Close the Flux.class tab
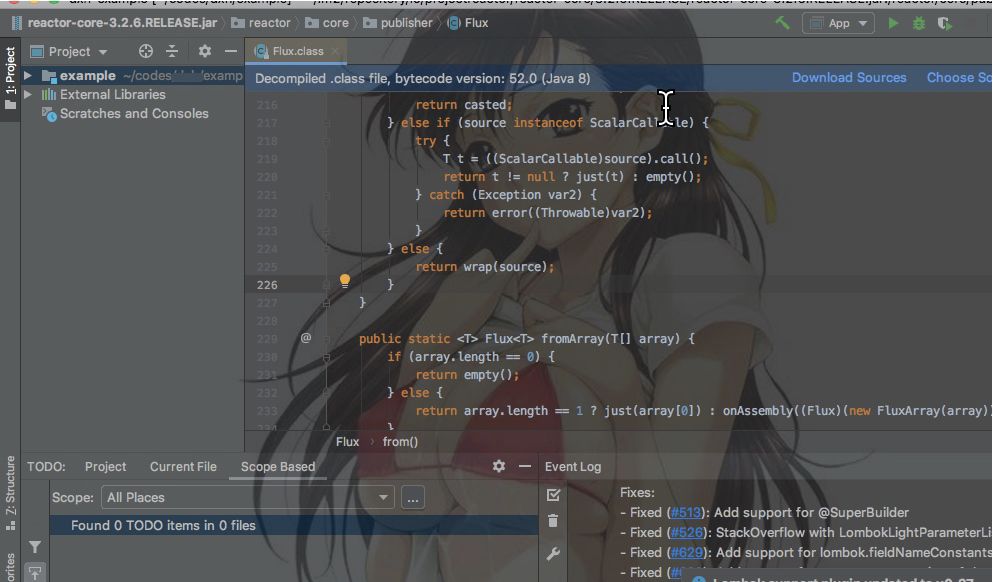Screen dimensions: 993x582 point(335,51)
